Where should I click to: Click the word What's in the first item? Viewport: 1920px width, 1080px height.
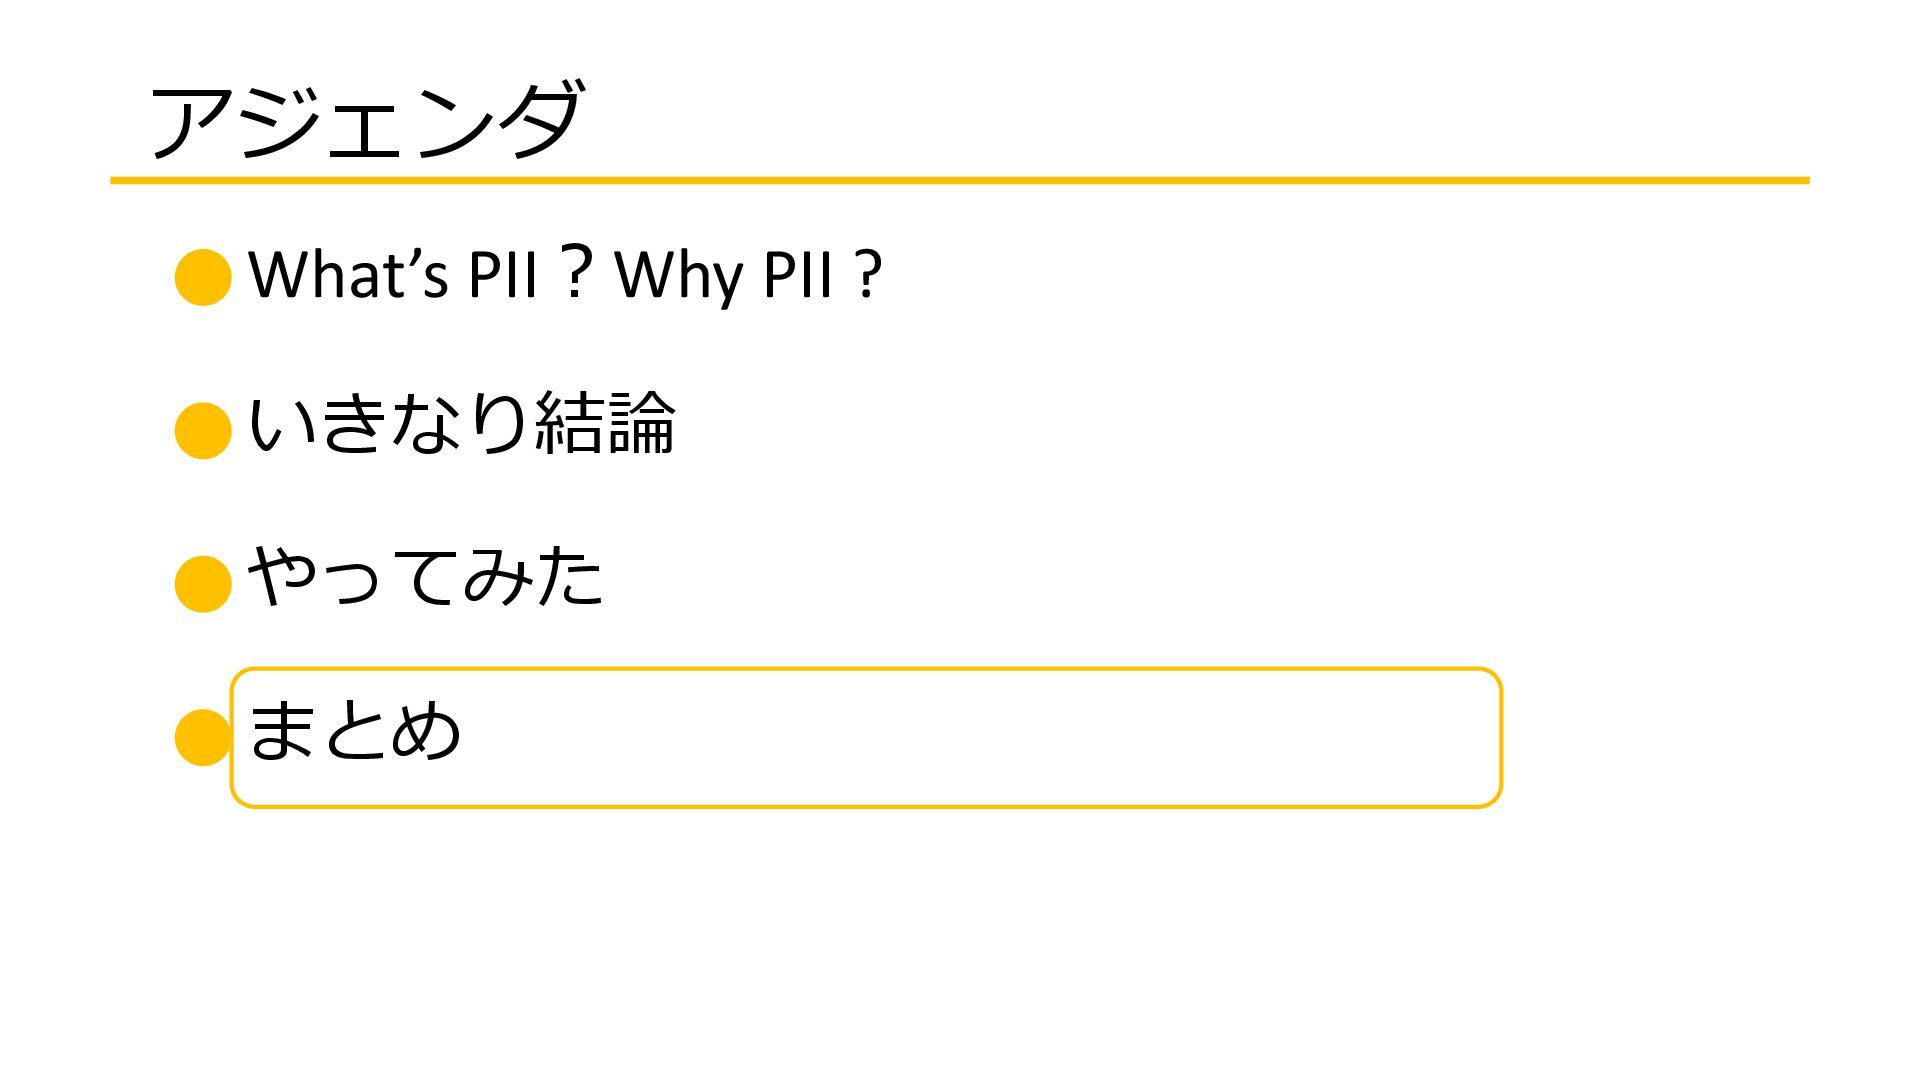(x=348, y=273)
